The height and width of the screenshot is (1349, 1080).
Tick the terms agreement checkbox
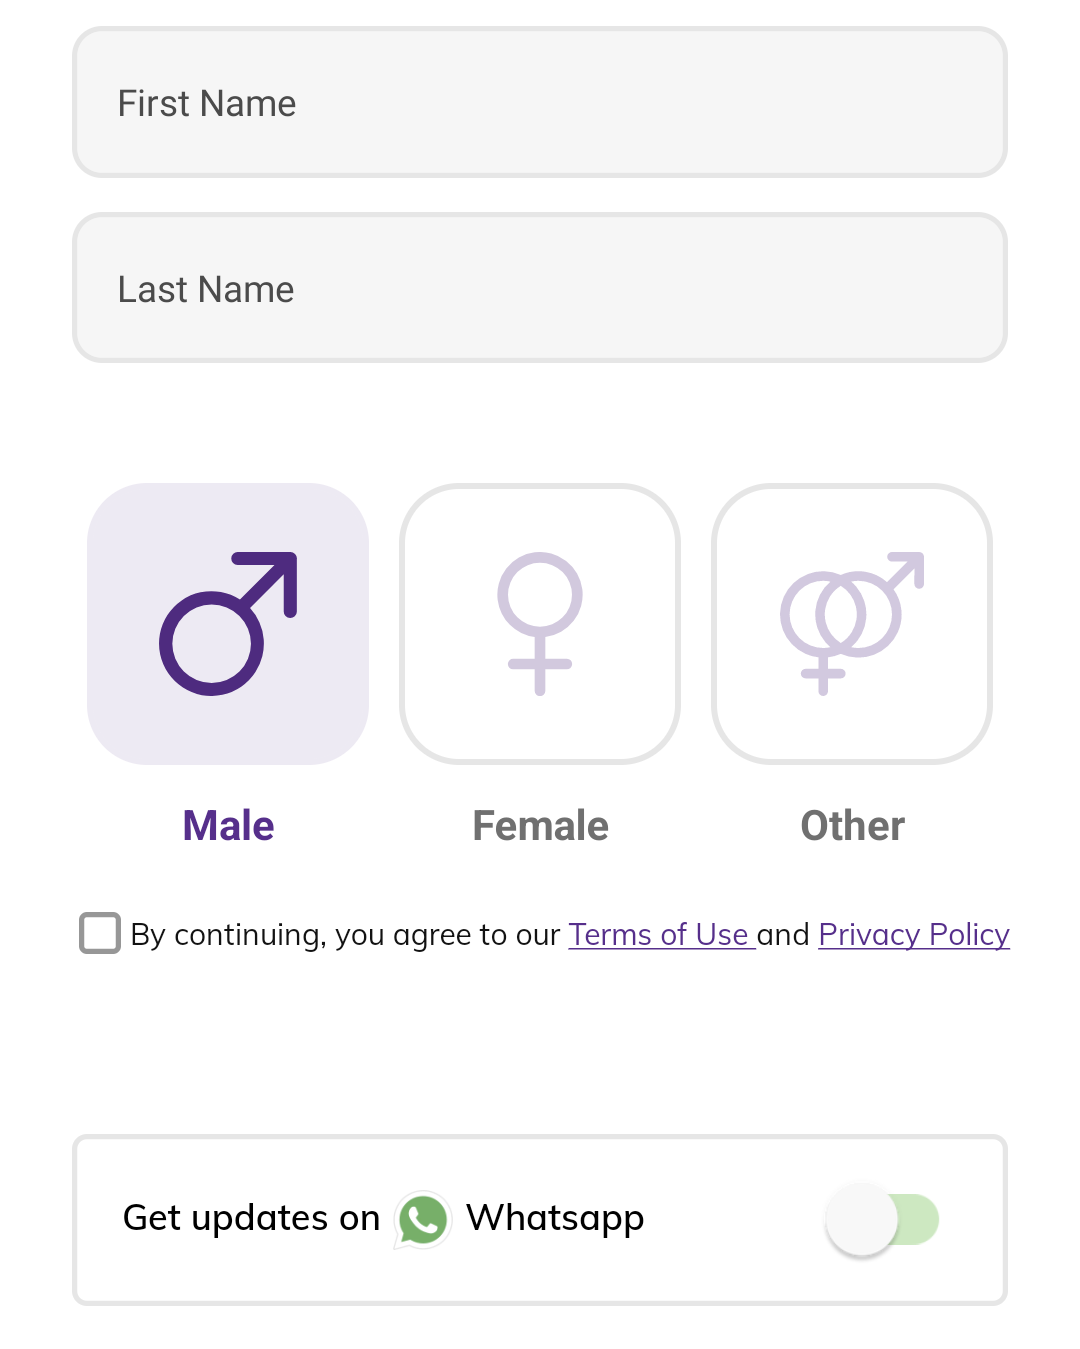click(x=100, y=933)
